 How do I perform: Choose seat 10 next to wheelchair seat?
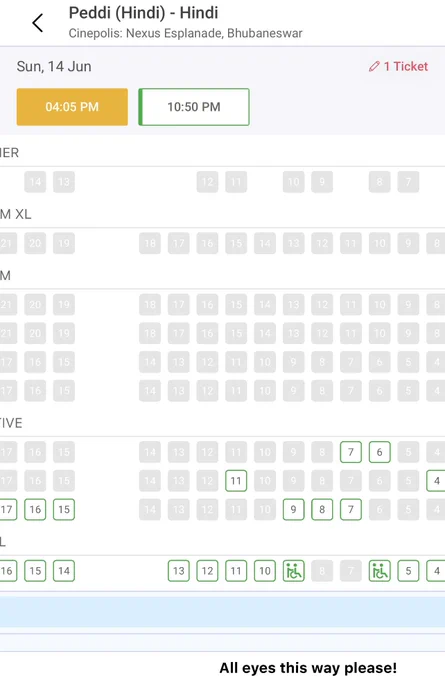click(265, 571)
